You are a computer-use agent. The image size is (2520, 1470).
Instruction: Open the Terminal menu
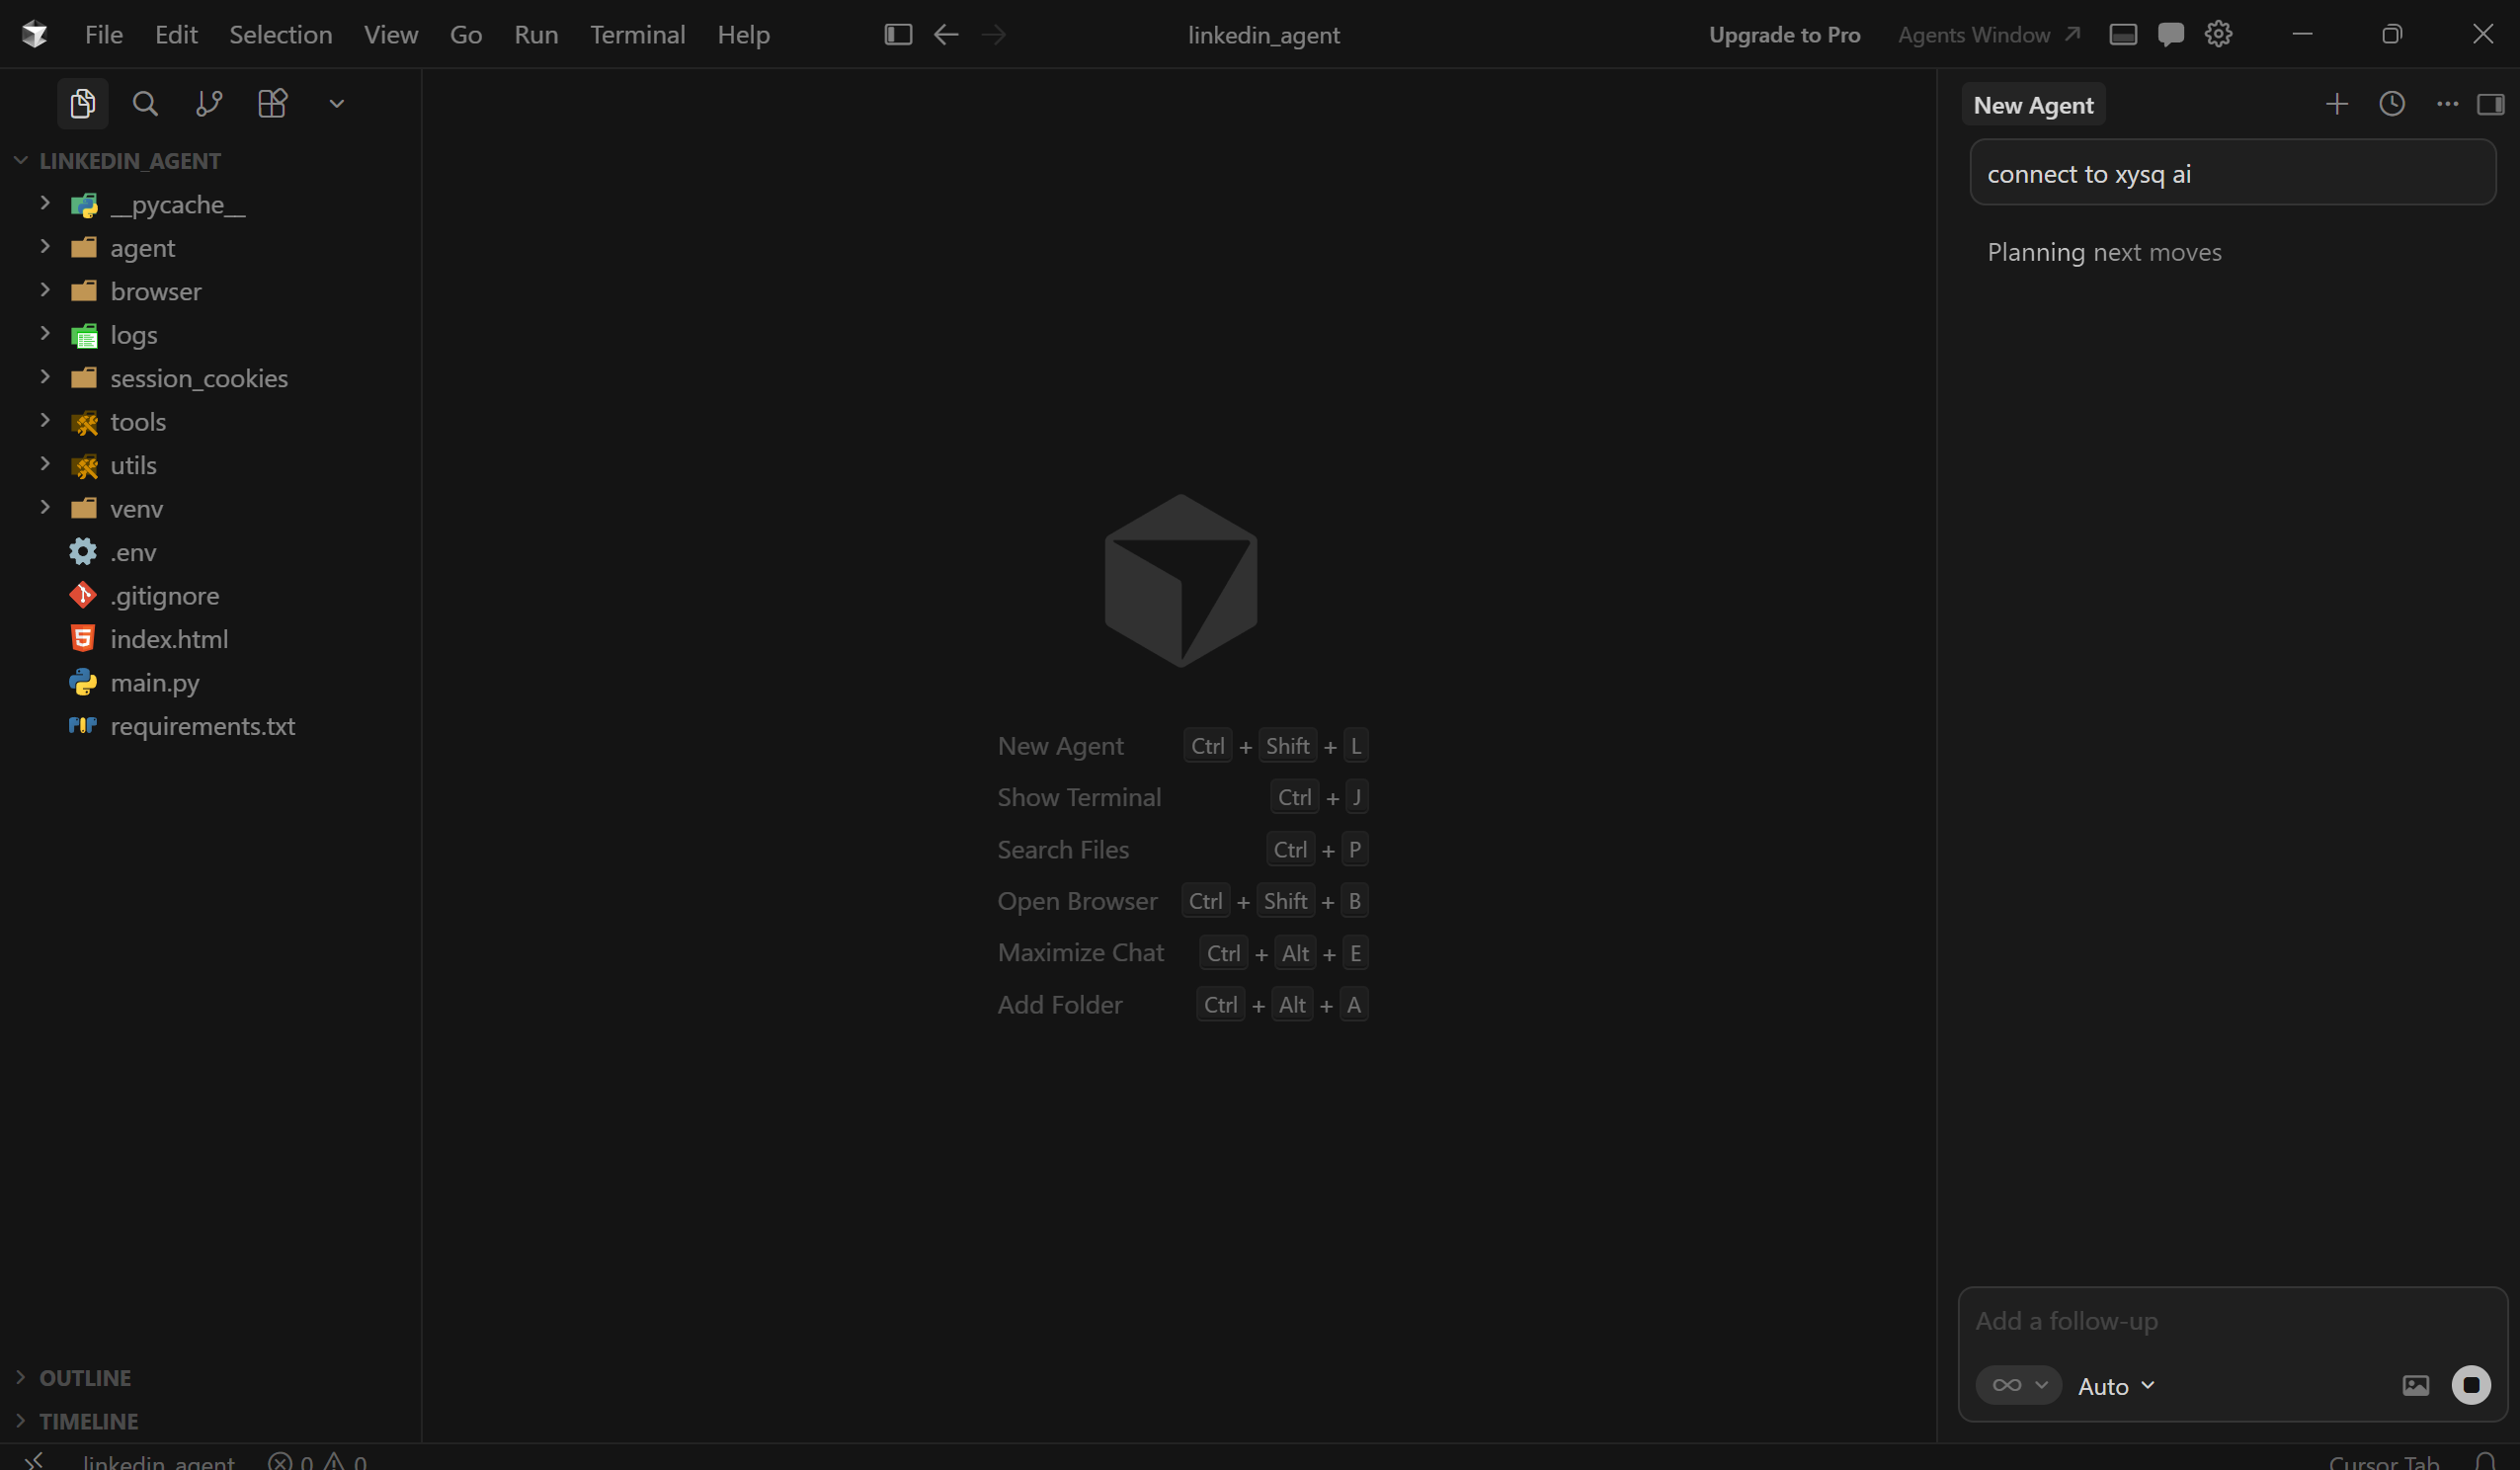click(637, 35)
